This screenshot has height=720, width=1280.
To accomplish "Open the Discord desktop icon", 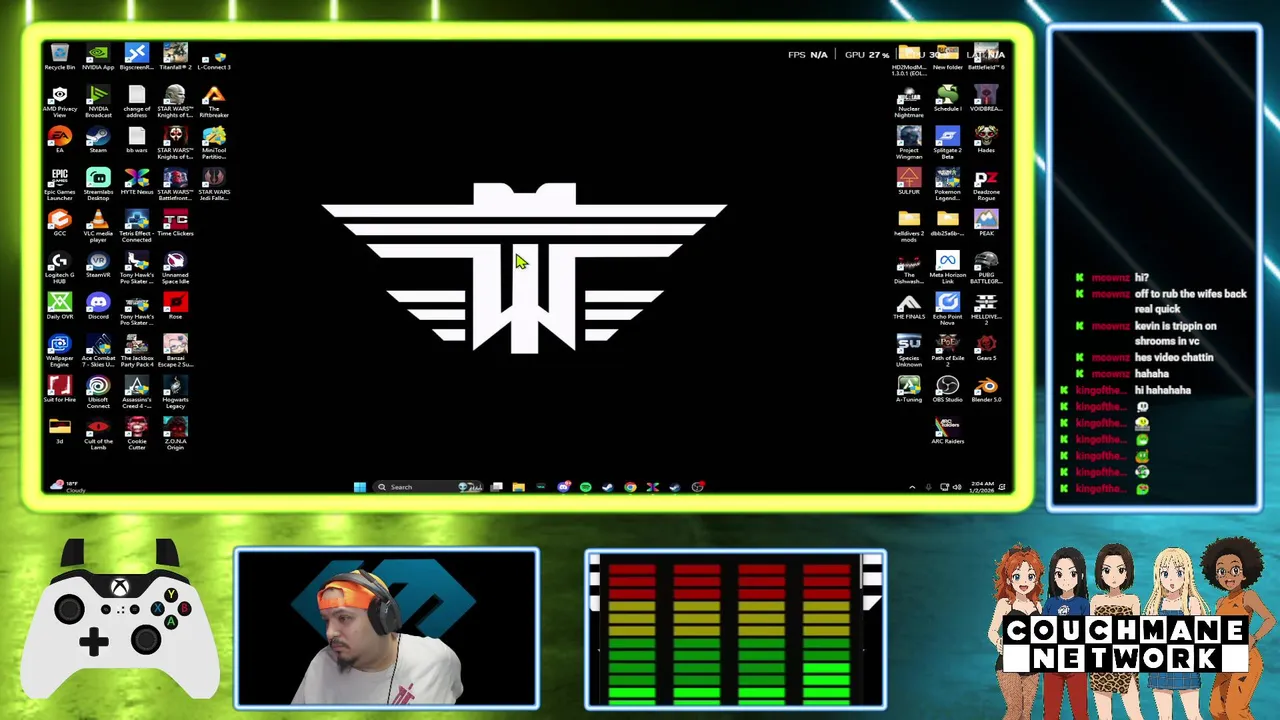I will [98, 306].
